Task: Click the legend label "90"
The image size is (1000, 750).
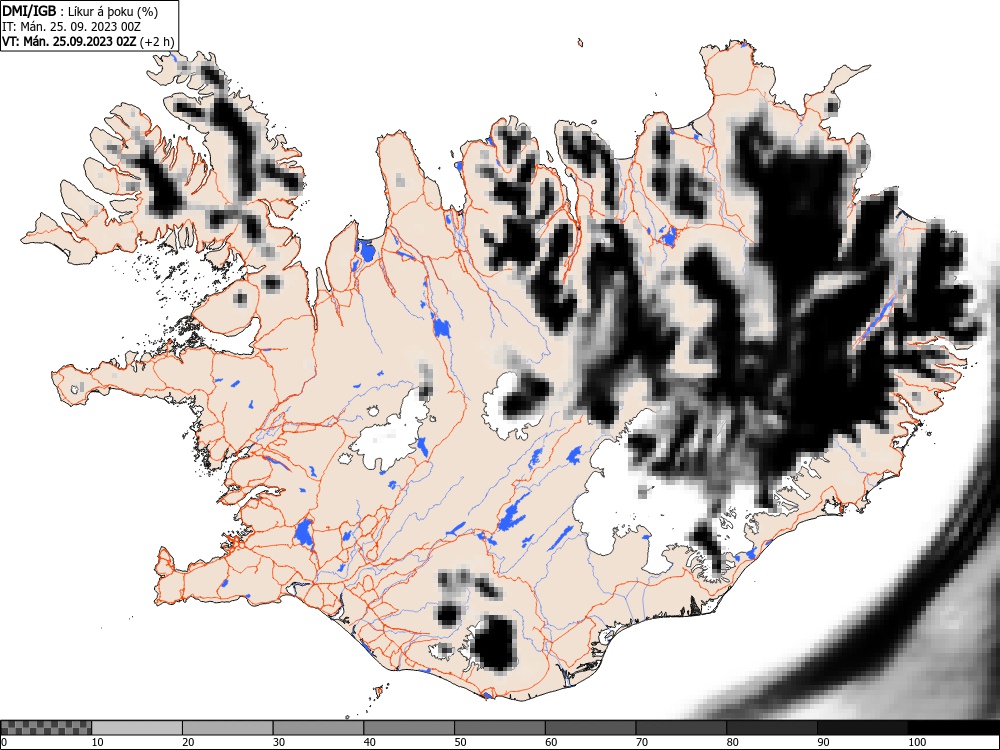Action: pyautogui.click(x=823, y=742)
